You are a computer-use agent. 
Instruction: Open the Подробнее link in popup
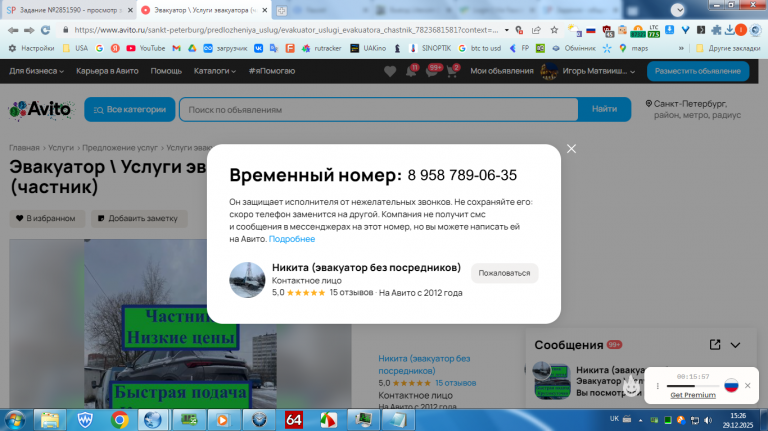coord(292,239)
